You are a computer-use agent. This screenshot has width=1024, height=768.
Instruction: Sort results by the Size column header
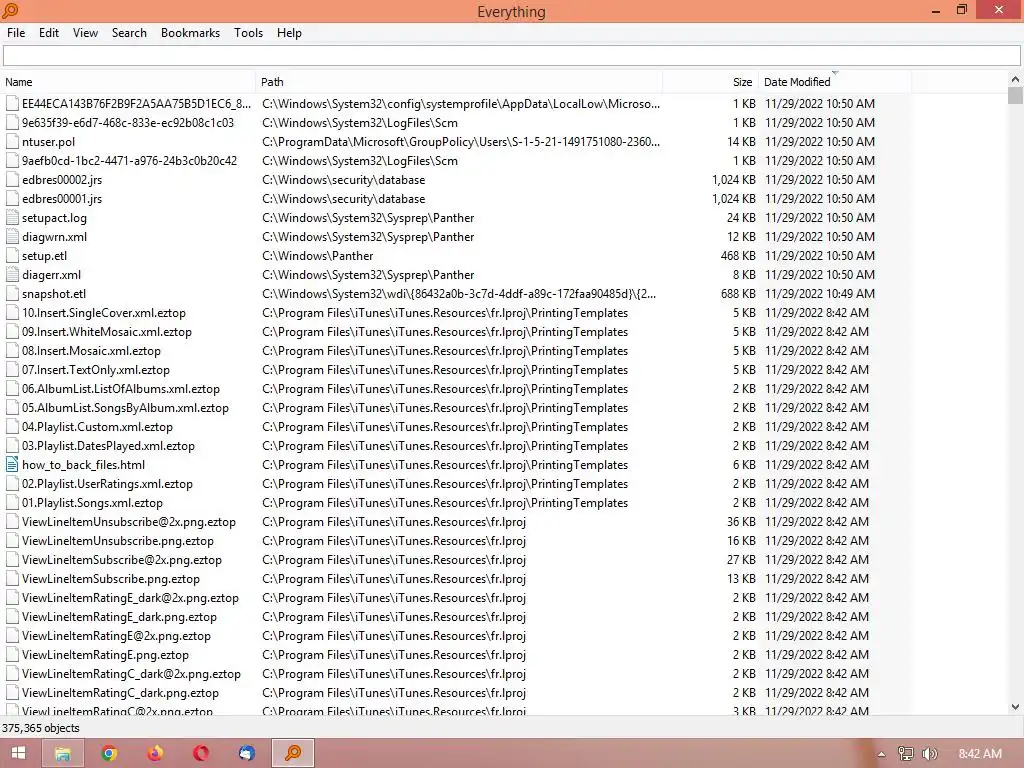tap(711, 82)
